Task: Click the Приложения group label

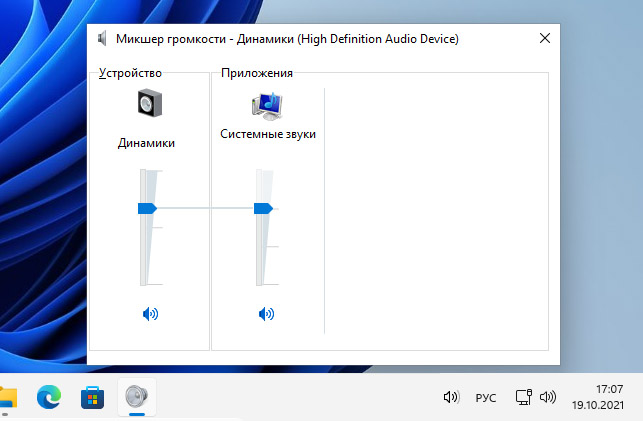Action: (x=257, y=73)
